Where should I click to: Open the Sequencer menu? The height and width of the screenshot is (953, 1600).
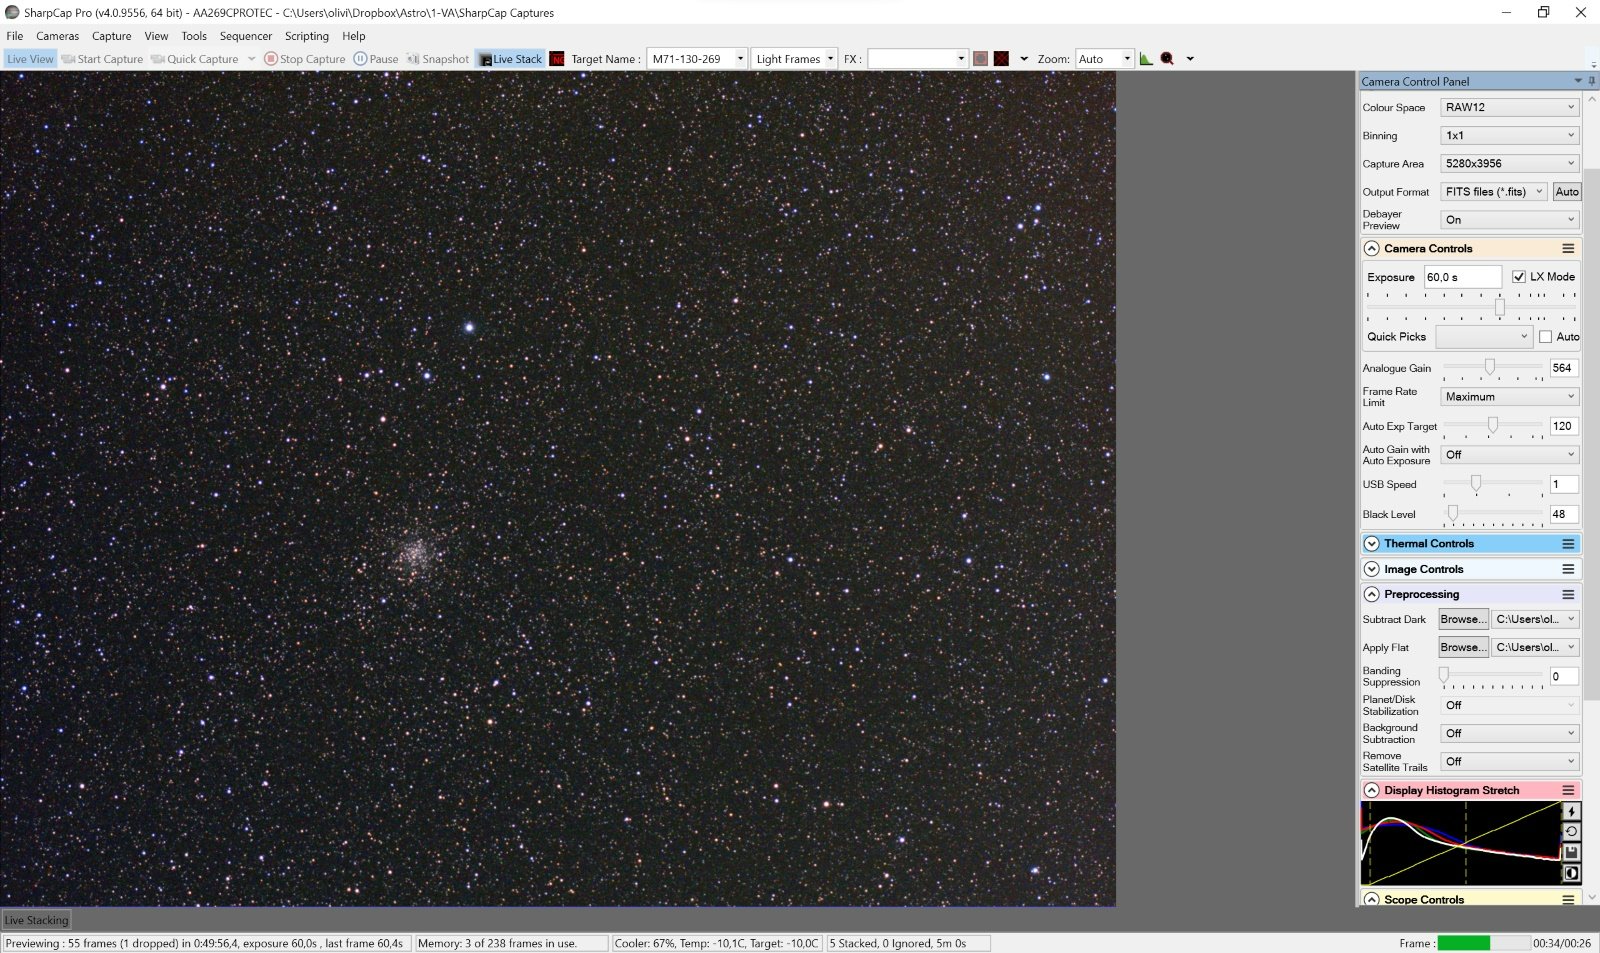click(245, 36)
